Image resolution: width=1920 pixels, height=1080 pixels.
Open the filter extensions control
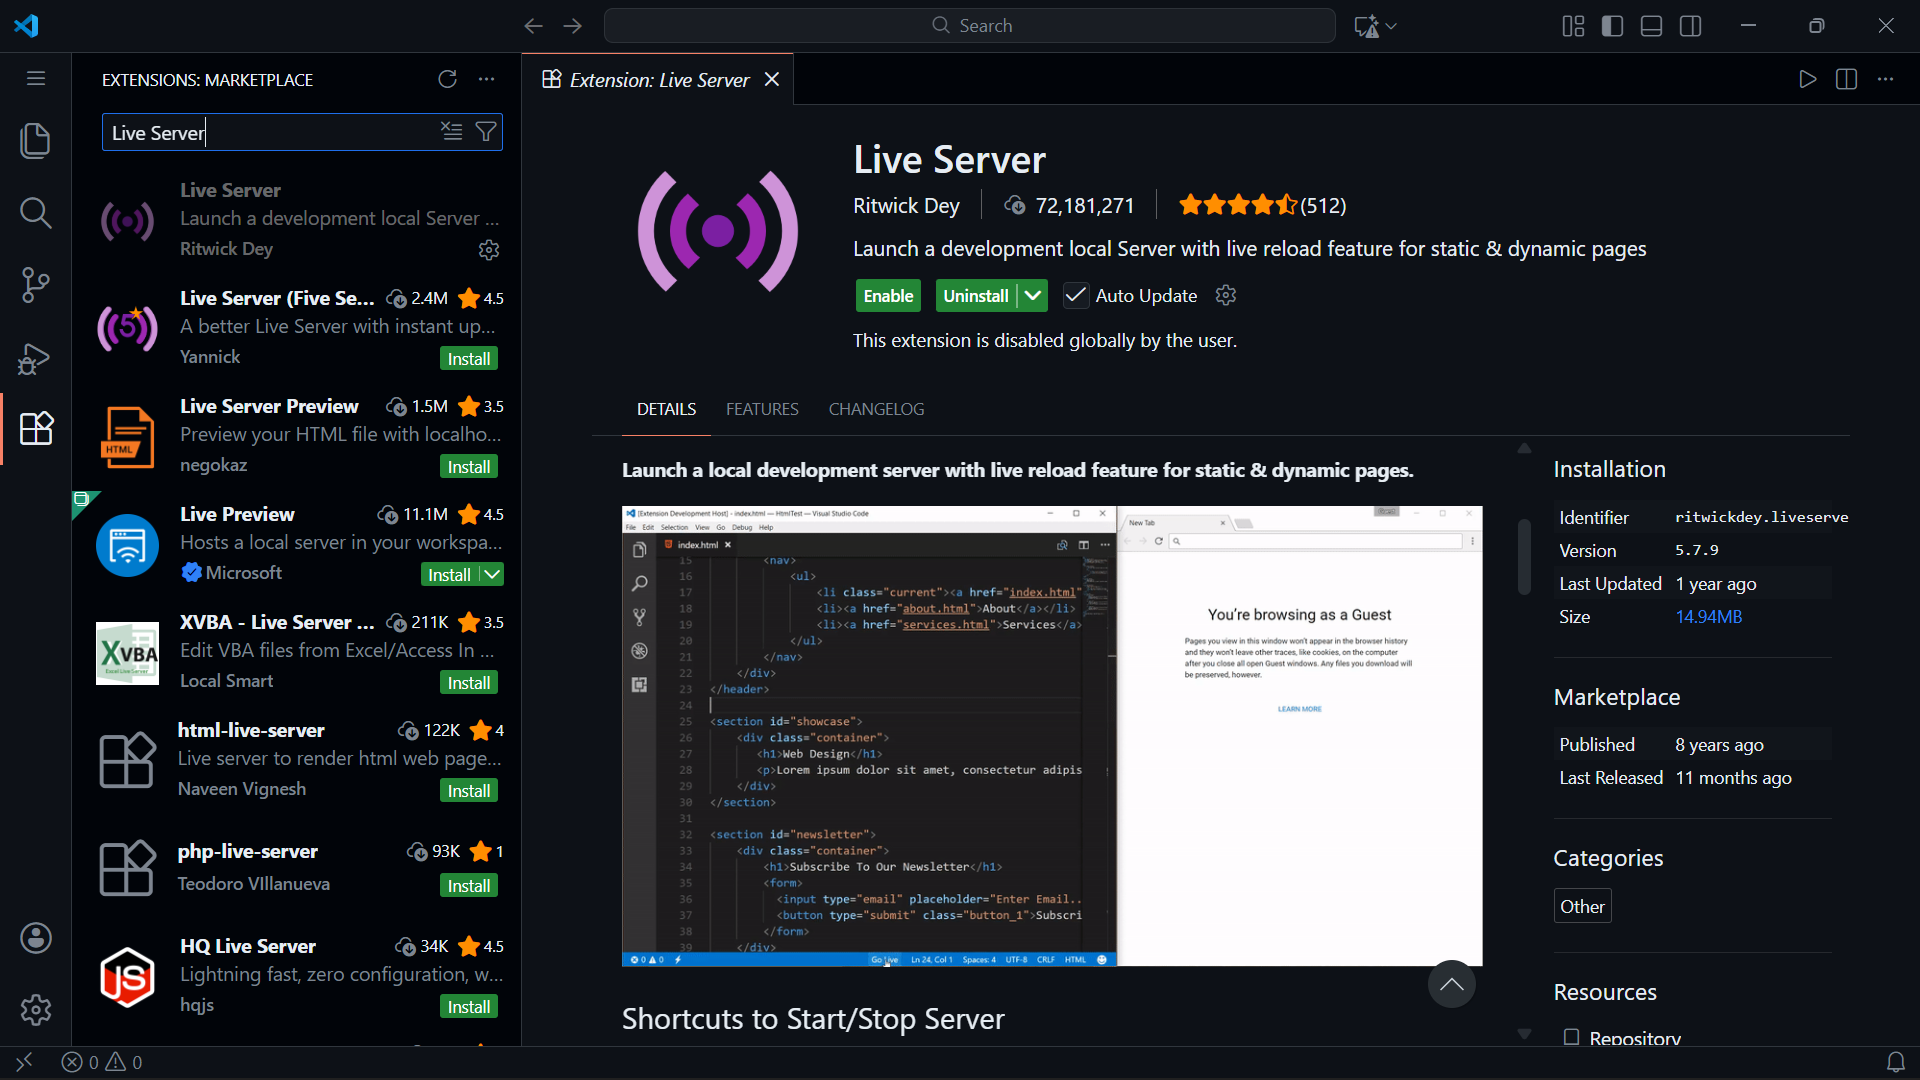coord(486,131)
